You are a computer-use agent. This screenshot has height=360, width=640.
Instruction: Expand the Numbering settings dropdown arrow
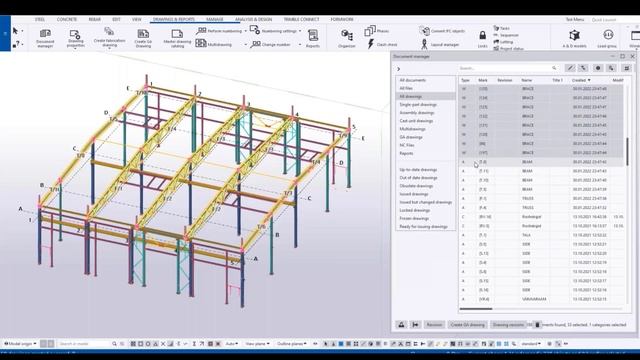tap(300, 31)
